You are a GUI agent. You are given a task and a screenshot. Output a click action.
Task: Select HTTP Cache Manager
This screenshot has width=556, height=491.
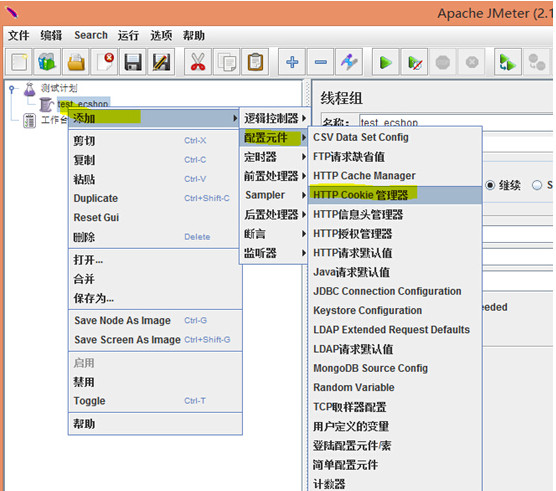[x=395, y=176]
